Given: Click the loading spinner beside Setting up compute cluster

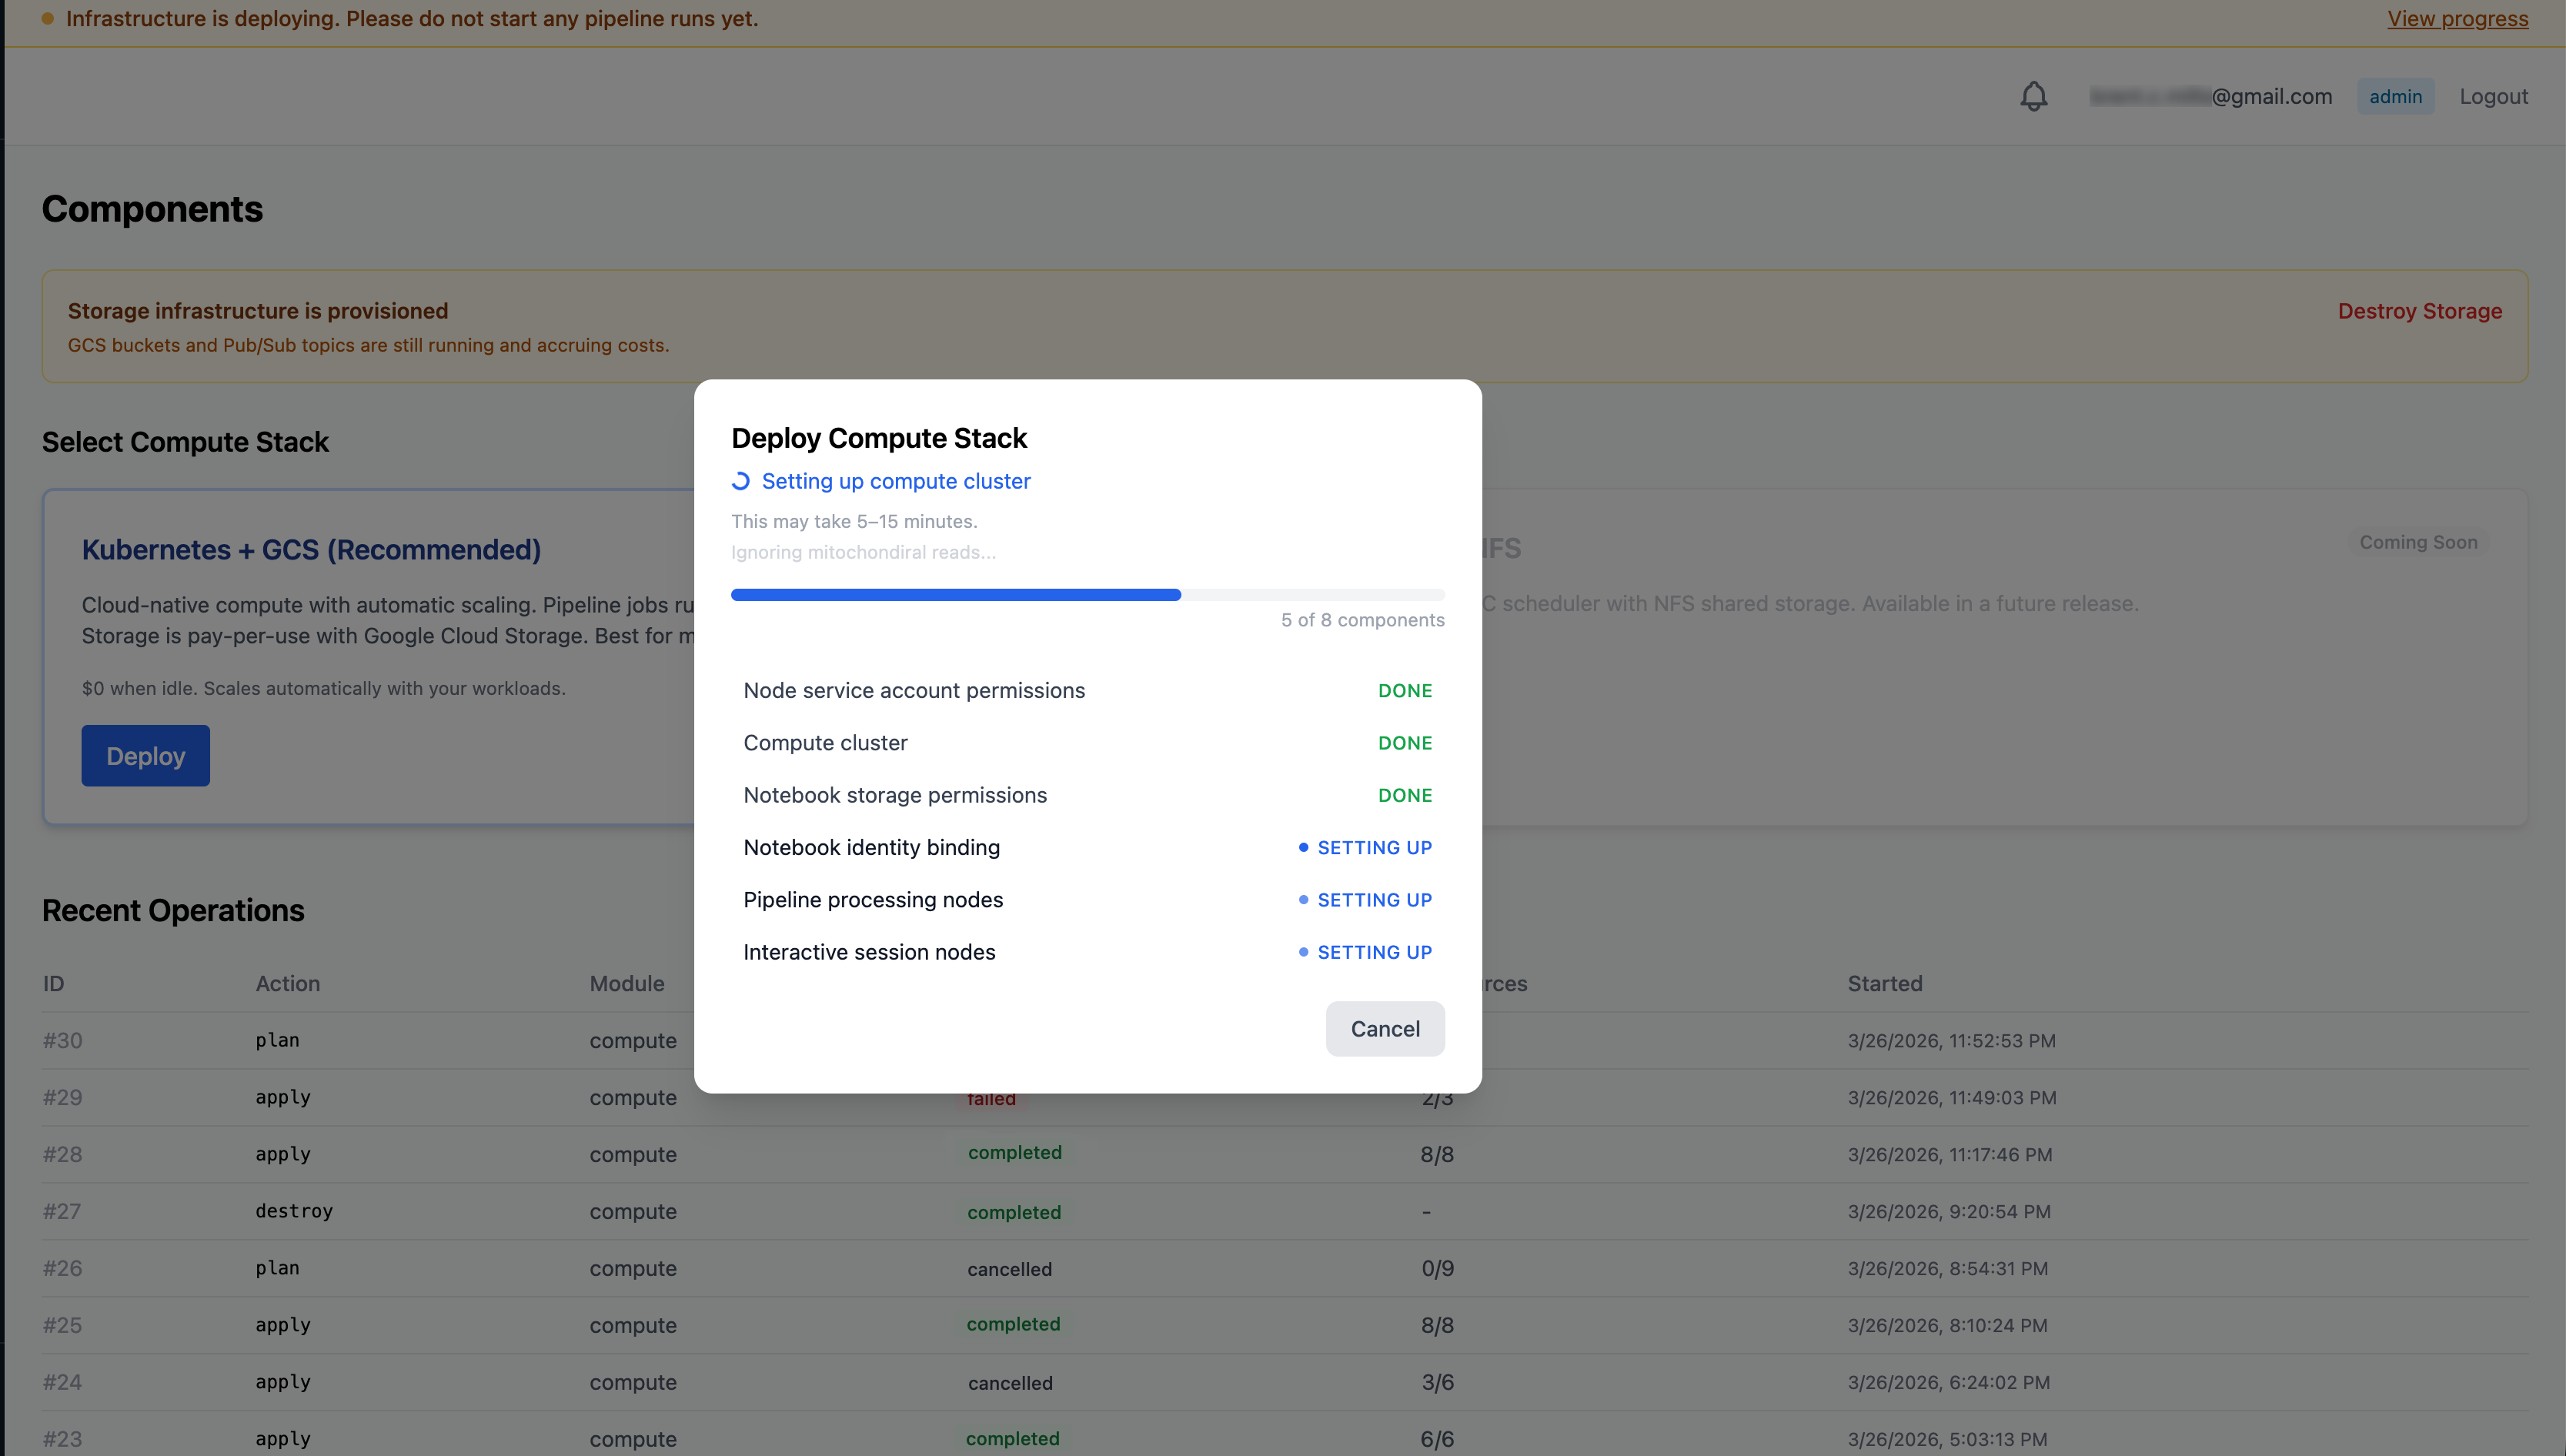Looking at the screenshot, I should pyautogui.click(x=741, y=481).
